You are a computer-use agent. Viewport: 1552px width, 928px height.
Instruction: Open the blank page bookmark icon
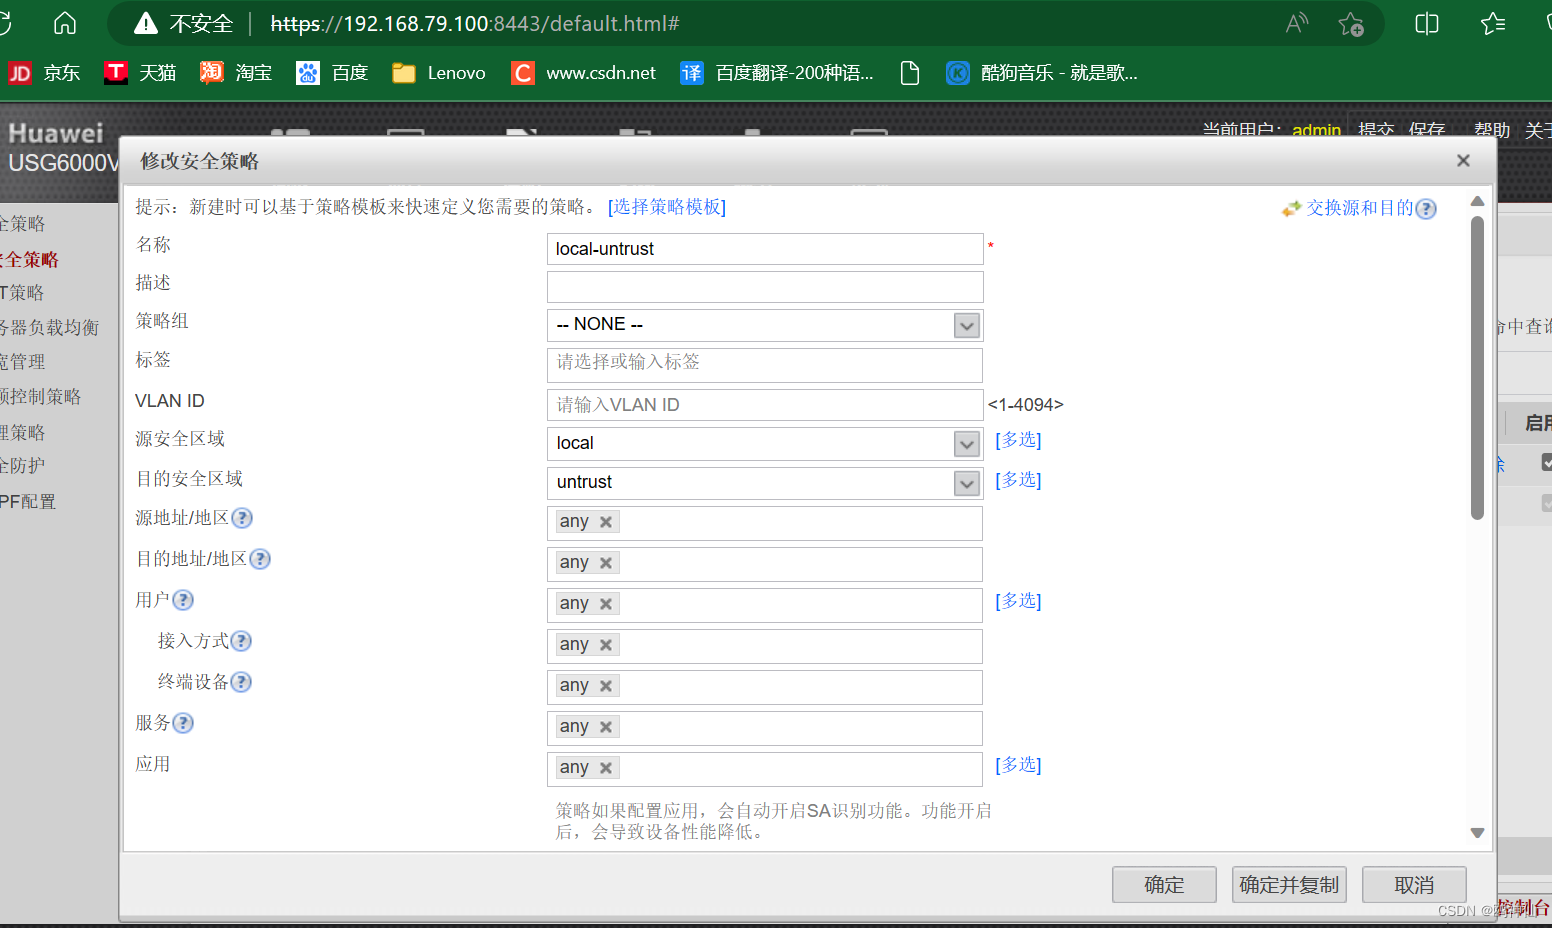pos(910,73)
